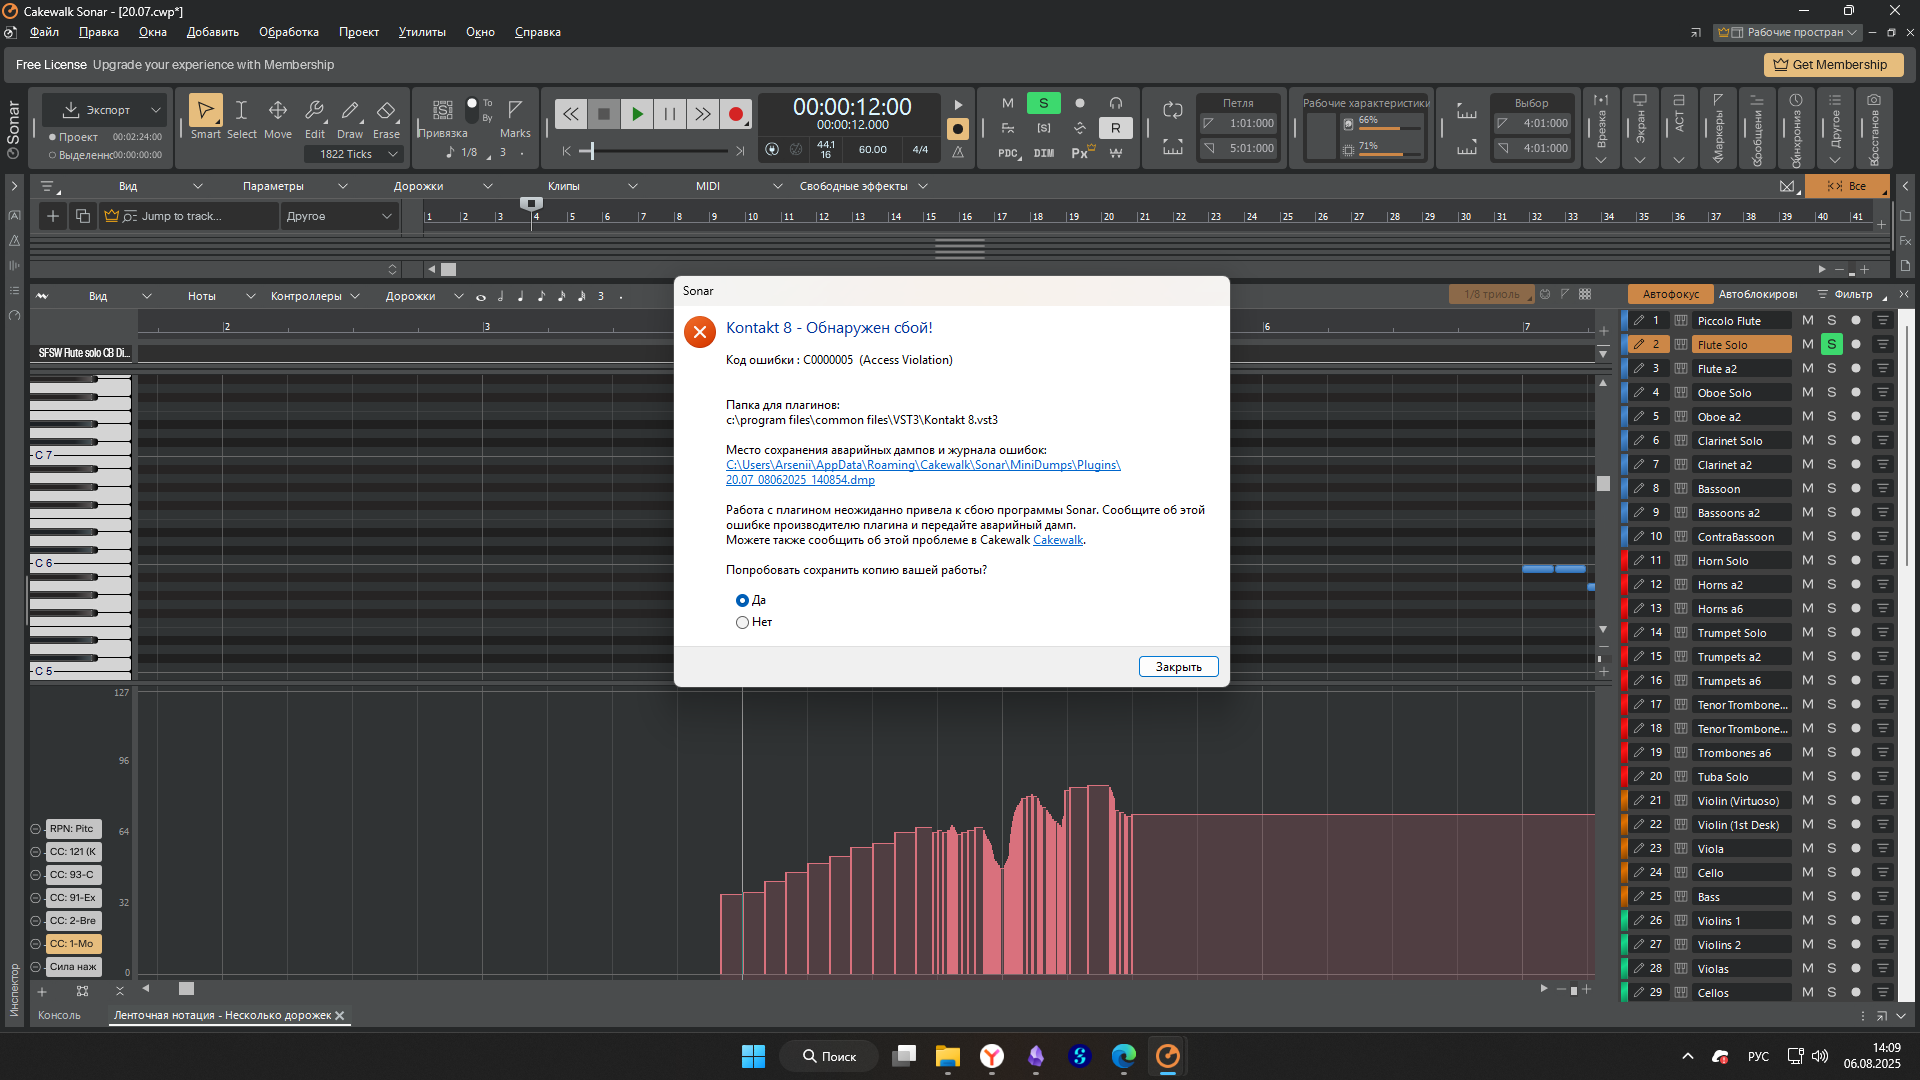The width and height of the screenshot is (1920, 1080).
Task: Adjust the transport position slider
Action: tap(592, 151)
